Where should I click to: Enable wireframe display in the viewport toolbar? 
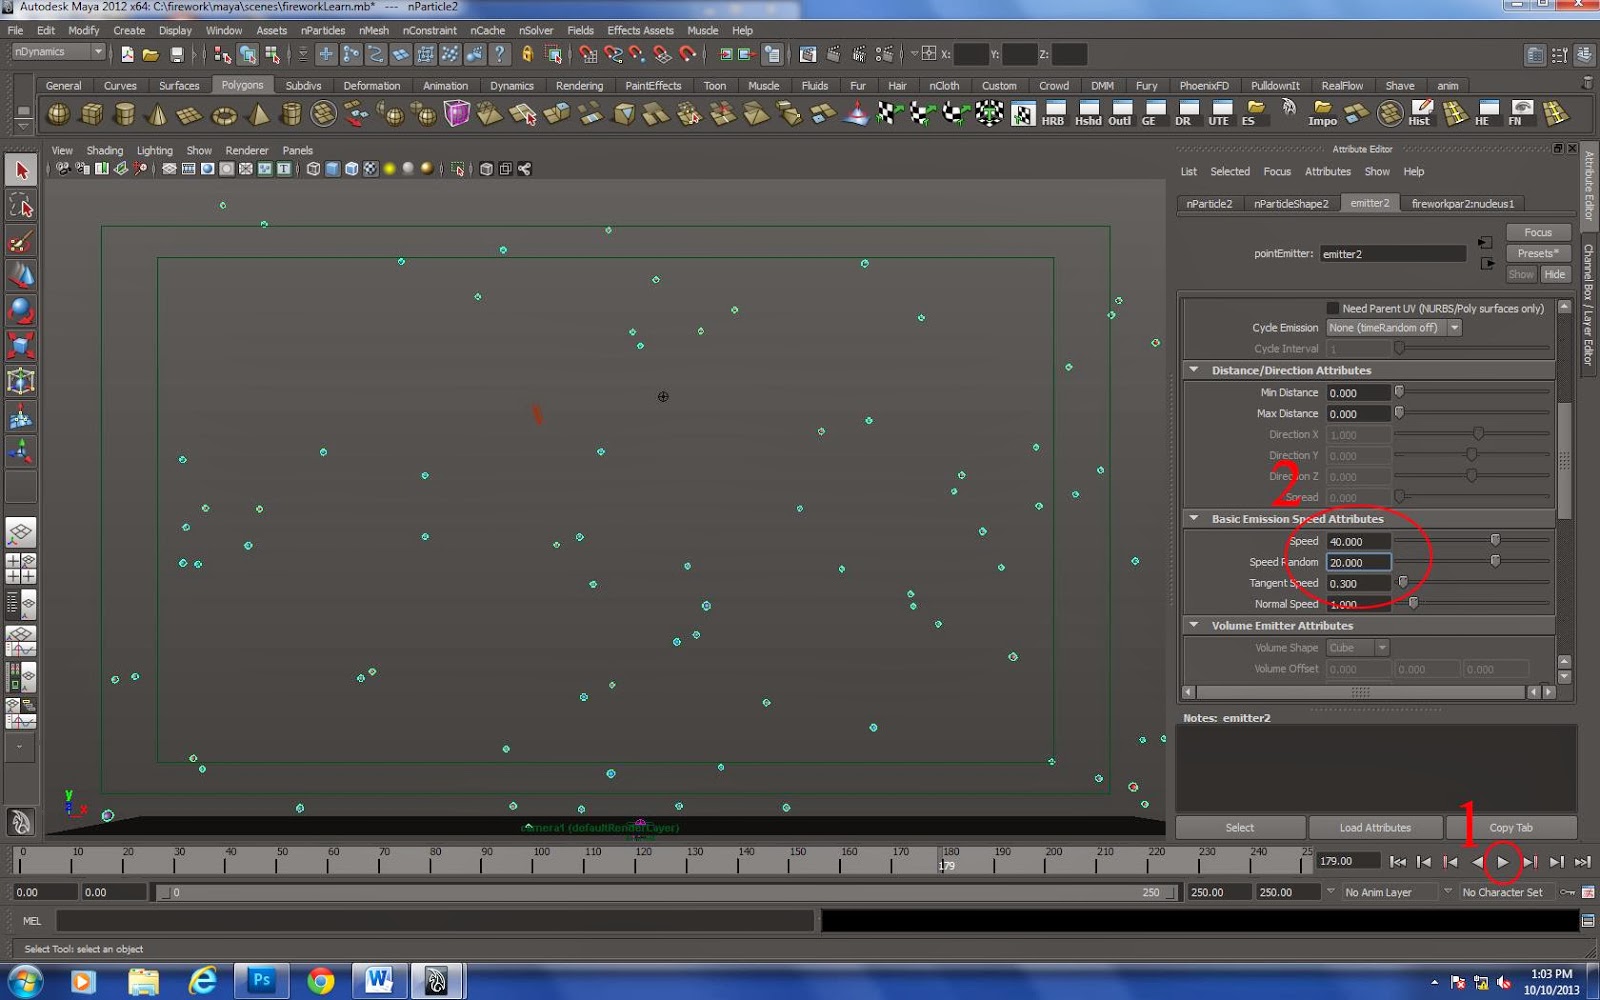coord(313,168)
